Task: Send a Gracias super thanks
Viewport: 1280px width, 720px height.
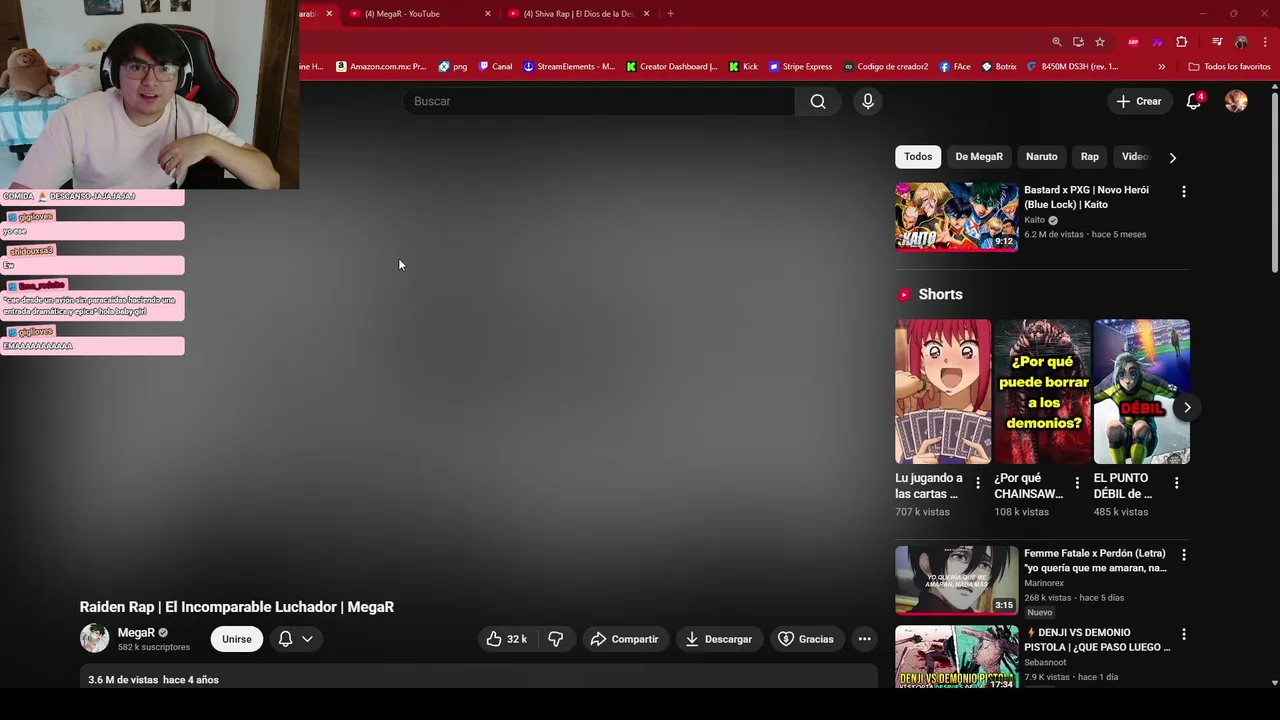Action: [806, 639]
